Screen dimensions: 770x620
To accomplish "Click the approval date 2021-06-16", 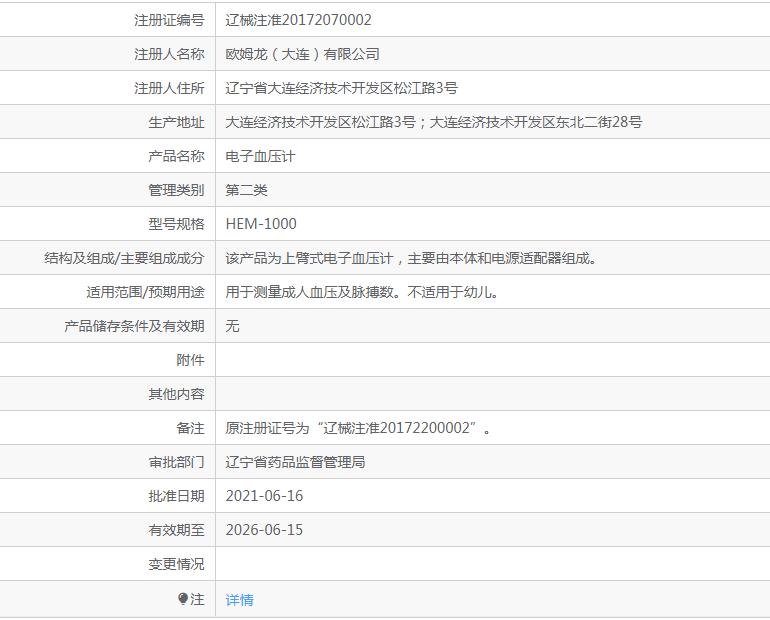I will [264, 496].
